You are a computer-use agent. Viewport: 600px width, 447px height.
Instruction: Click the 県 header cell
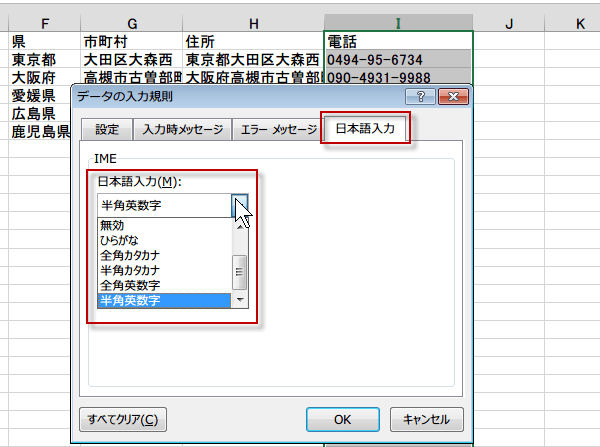coord(45,41)
